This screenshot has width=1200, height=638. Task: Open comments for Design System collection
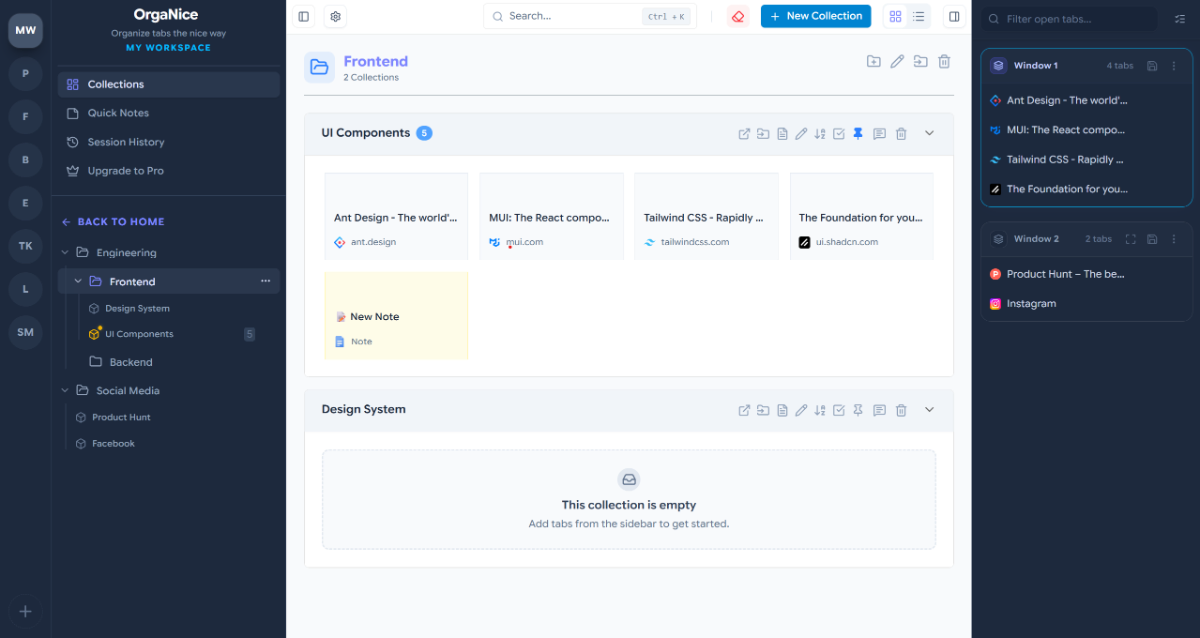879,410
